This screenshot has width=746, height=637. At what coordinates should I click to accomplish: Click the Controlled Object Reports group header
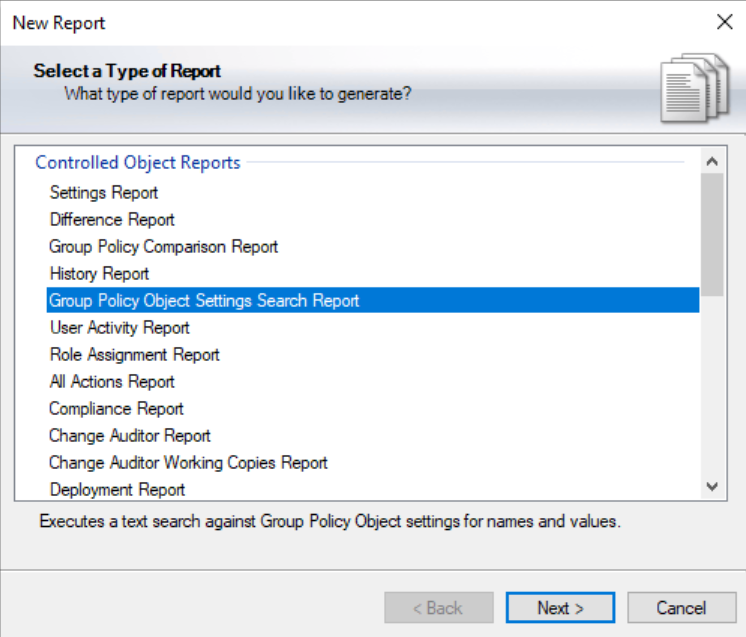pyautogui.click(x=138, y=163)
